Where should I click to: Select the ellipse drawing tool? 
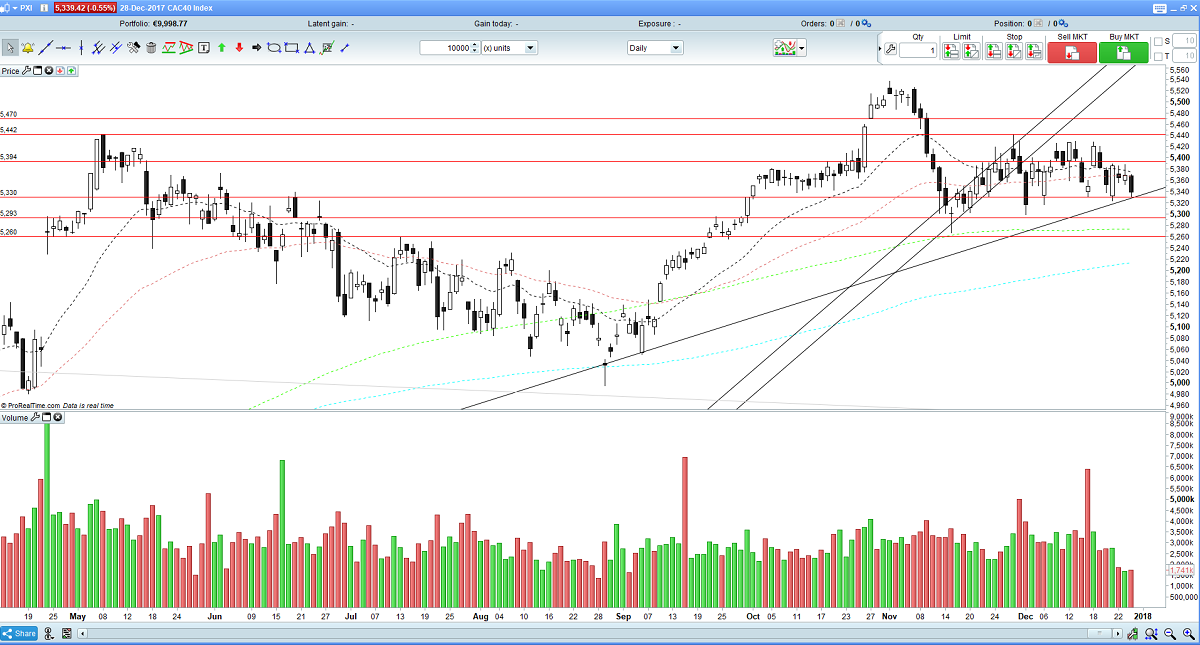(x=273, y=47)
